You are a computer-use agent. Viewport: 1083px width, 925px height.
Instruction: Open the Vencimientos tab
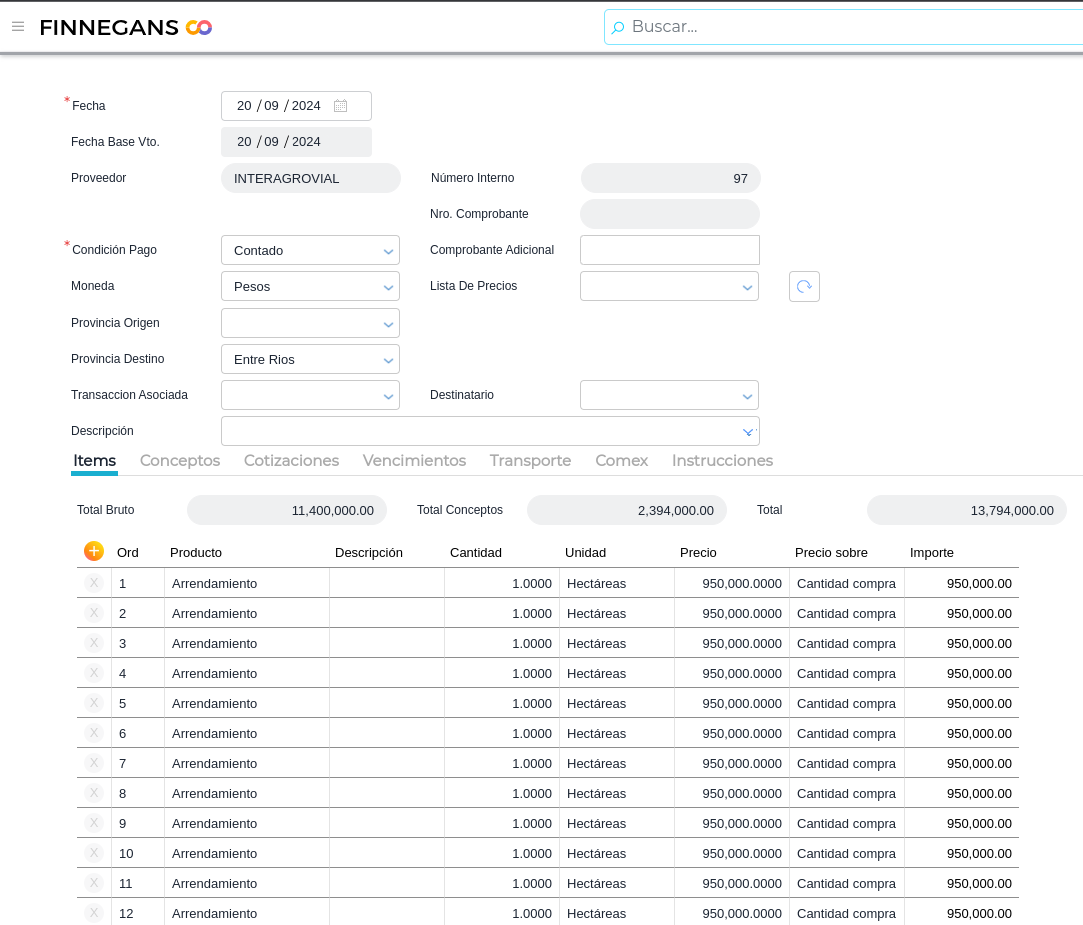coord(414,461)
